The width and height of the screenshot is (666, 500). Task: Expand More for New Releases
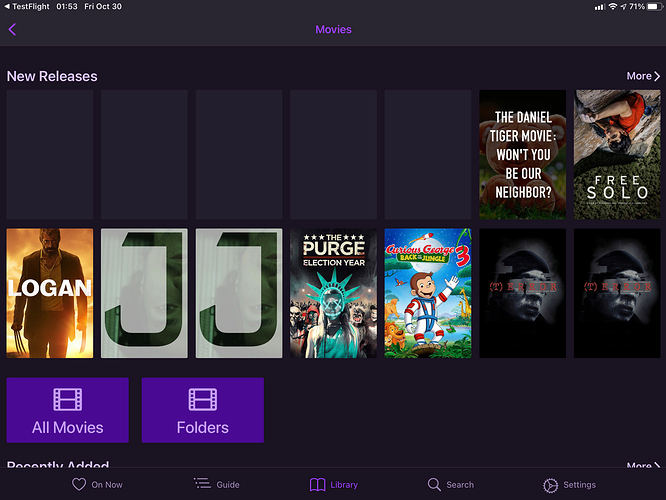pyautogui.click(x=643, y=76)
